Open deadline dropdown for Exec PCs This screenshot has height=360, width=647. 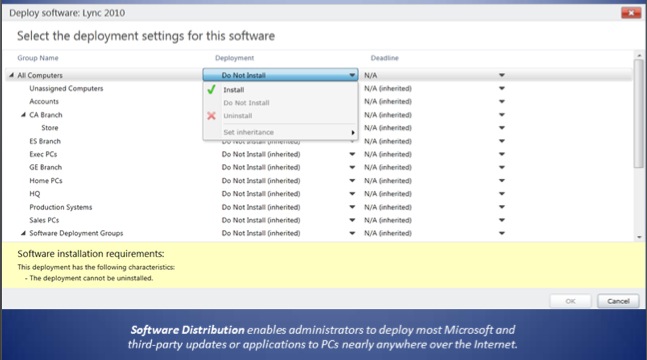(502, 154)
